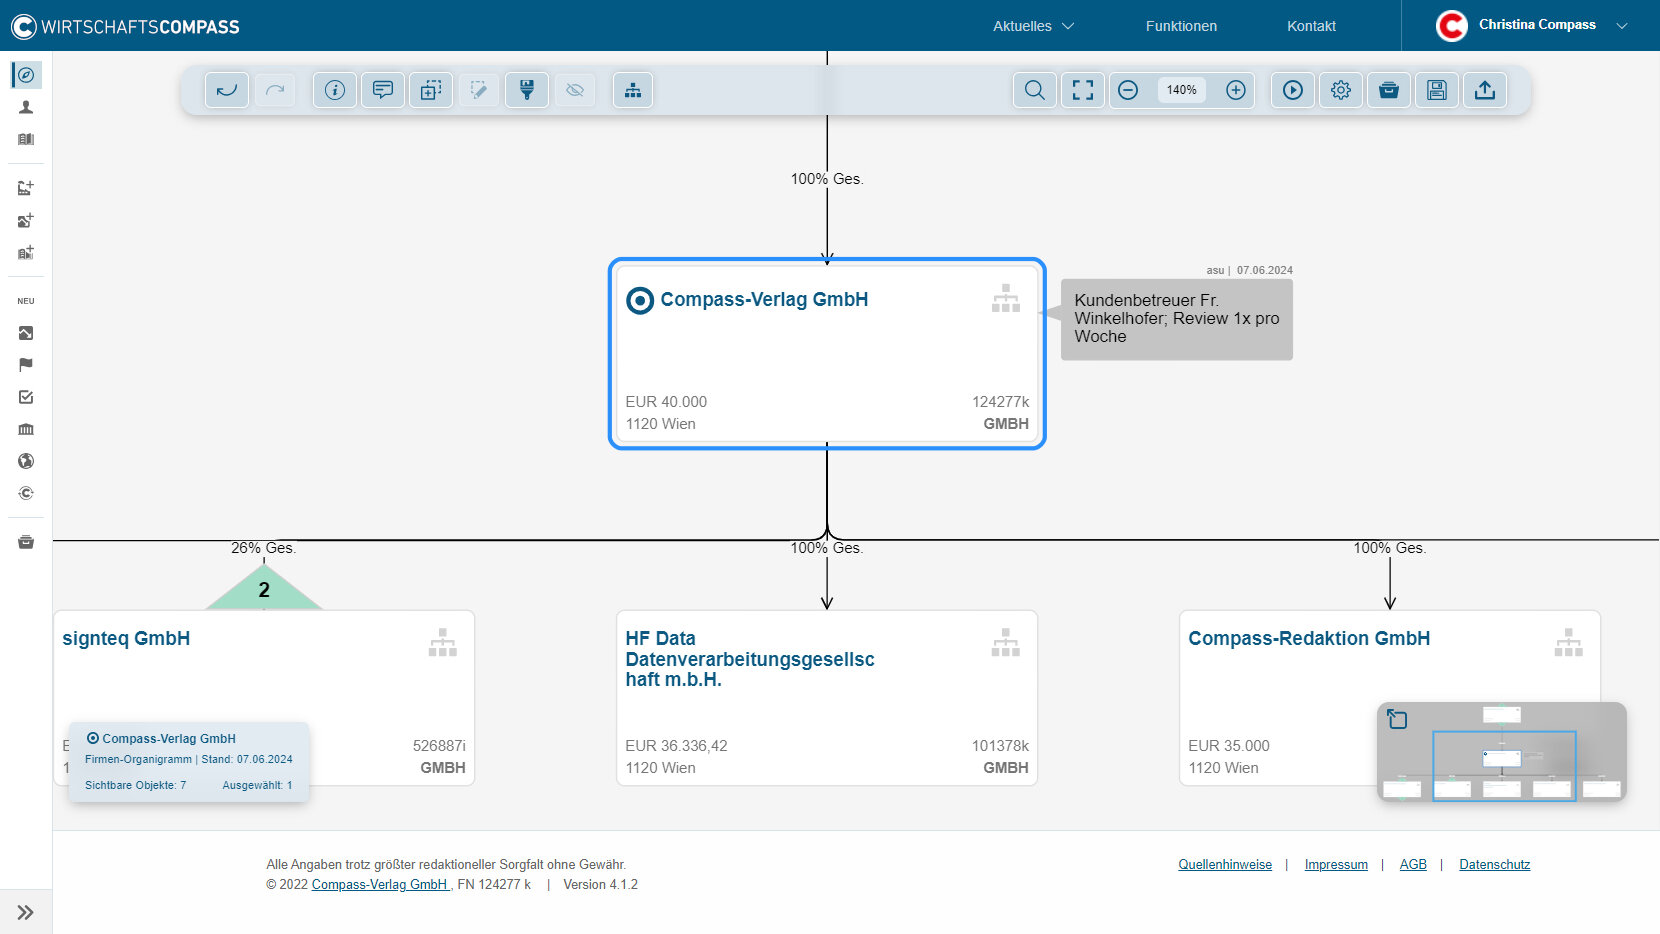This screenshot has width=1660, height=934.
Task: Export the chart with the upload icon
Action: [1485, 90]
